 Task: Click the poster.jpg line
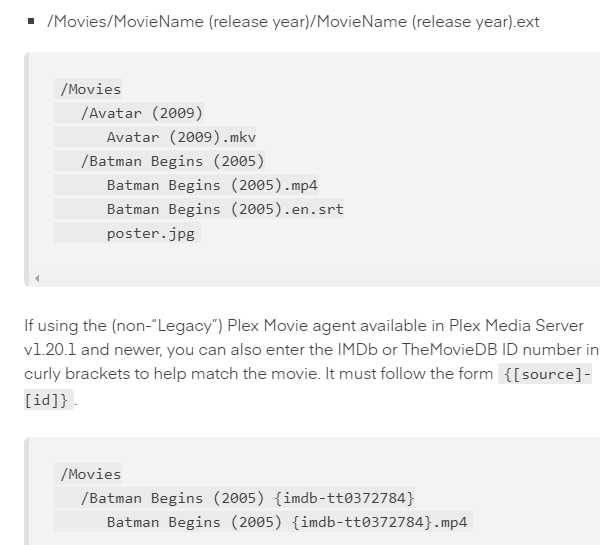click(152, 233)
